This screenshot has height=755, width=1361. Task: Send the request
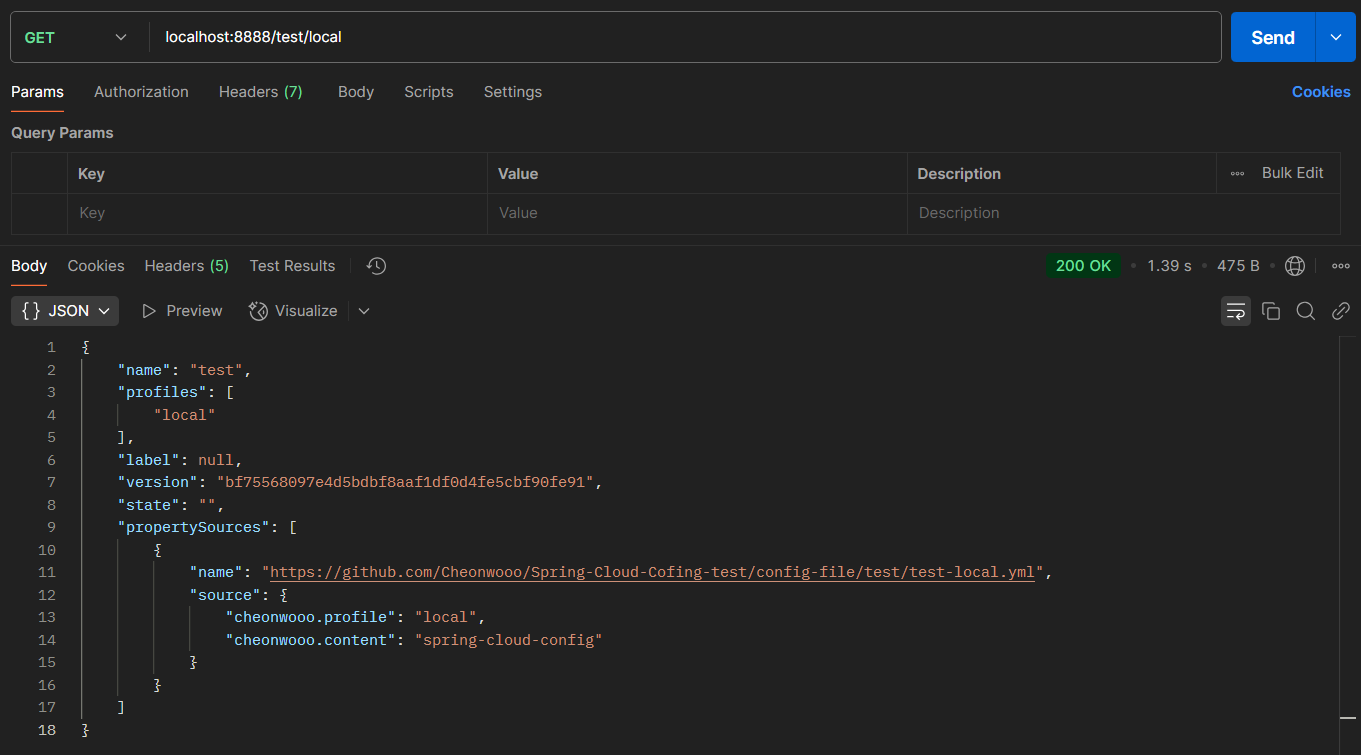pyautogui.click(x=1273, y=37)
